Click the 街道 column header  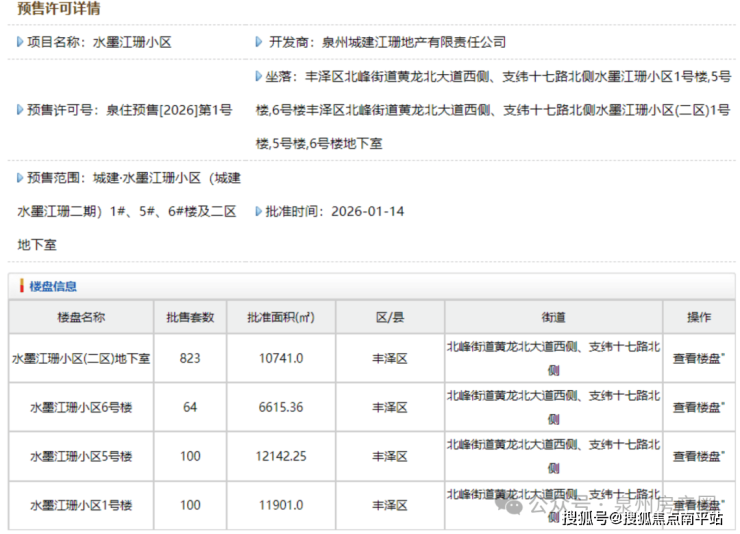click(x=553, y=318)
